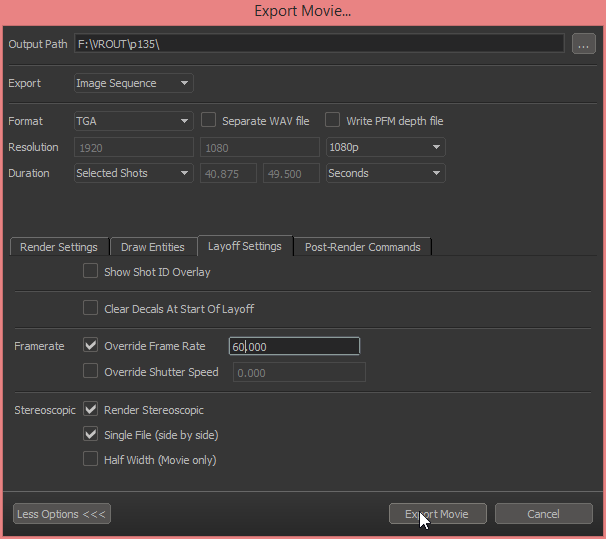Switch to the Render Settings tab

pyautogui.click(x=59, y=247)
